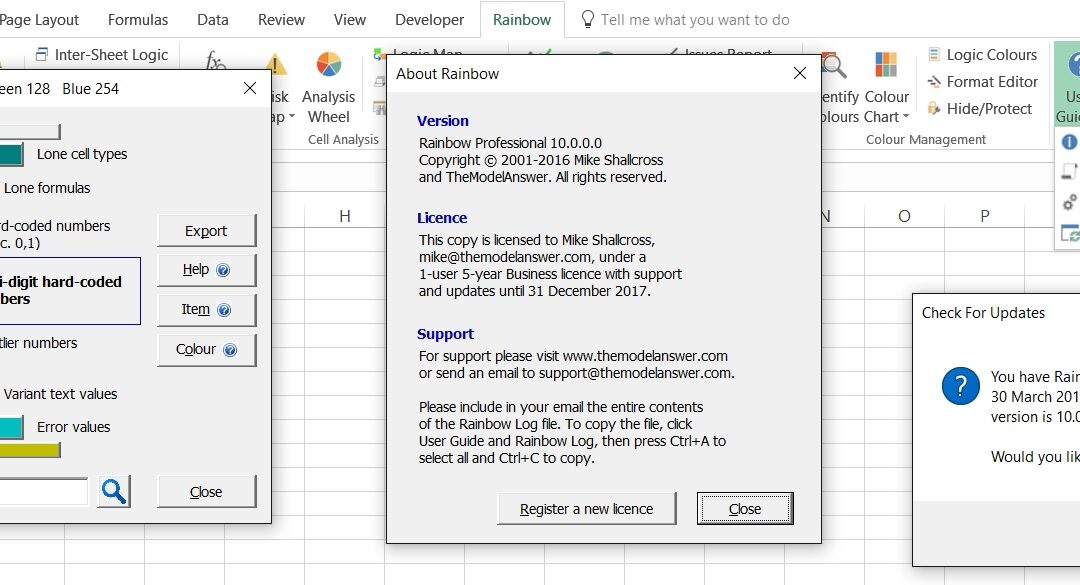Click the lightbulb Tell me icon

click(x=588, y=19)
